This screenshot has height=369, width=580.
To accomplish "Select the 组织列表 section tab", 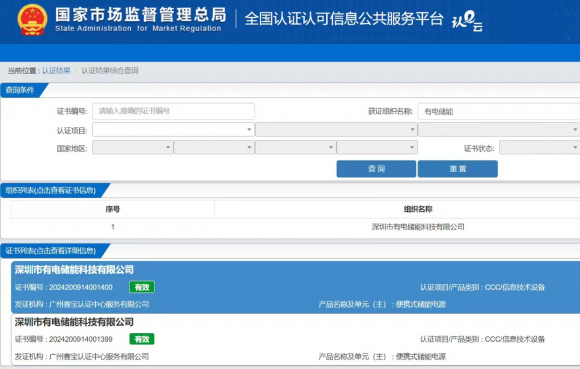I will click(51, 190).
